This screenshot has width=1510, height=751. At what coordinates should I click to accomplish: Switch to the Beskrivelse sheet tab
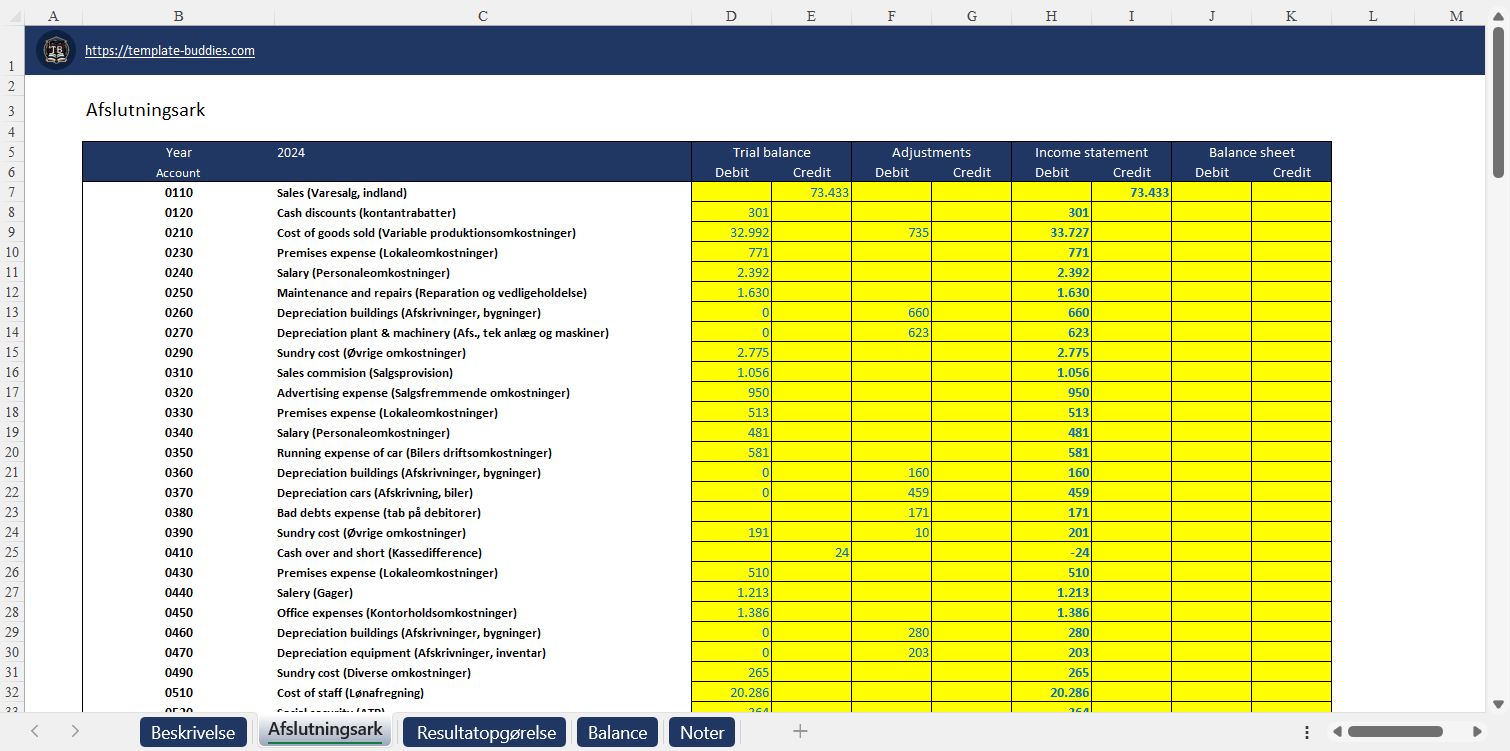point(193,732)
